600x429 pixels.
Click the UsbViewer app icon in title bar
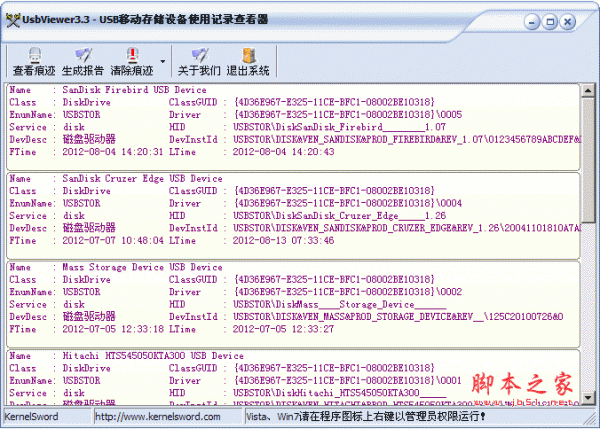pyautogui.click(x=13, y=20)
